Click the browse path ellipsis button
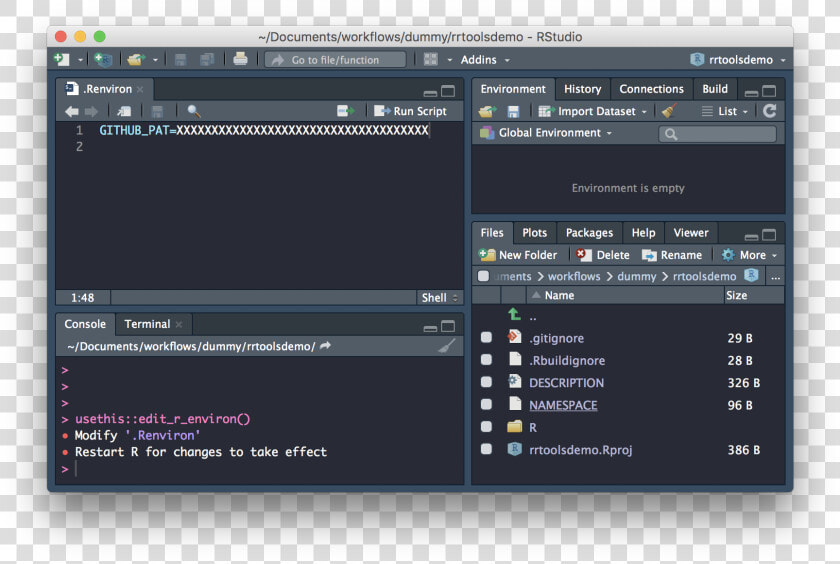This screenshot has height=564, width=840. 775,277
